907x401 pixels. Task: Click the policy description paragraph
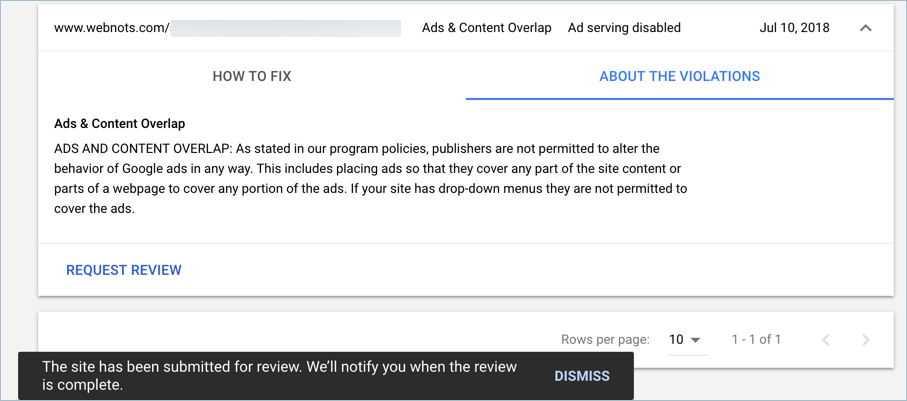pos(370,178)
